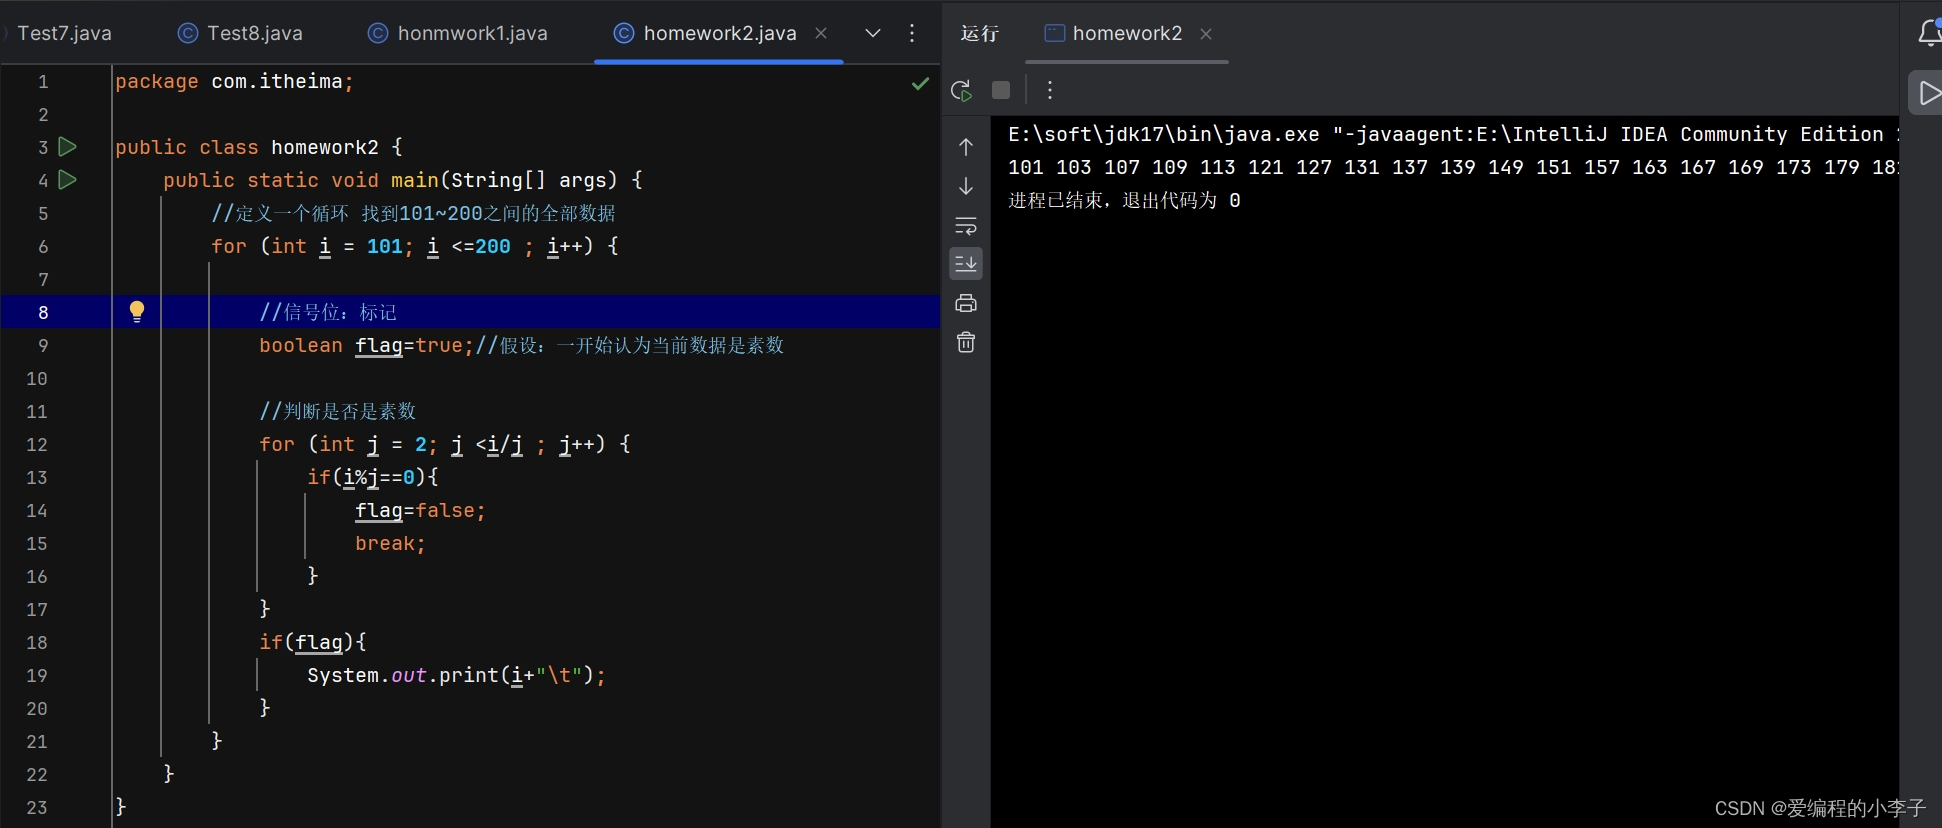Click the outer for loop starting at 101

pos(415,246)
